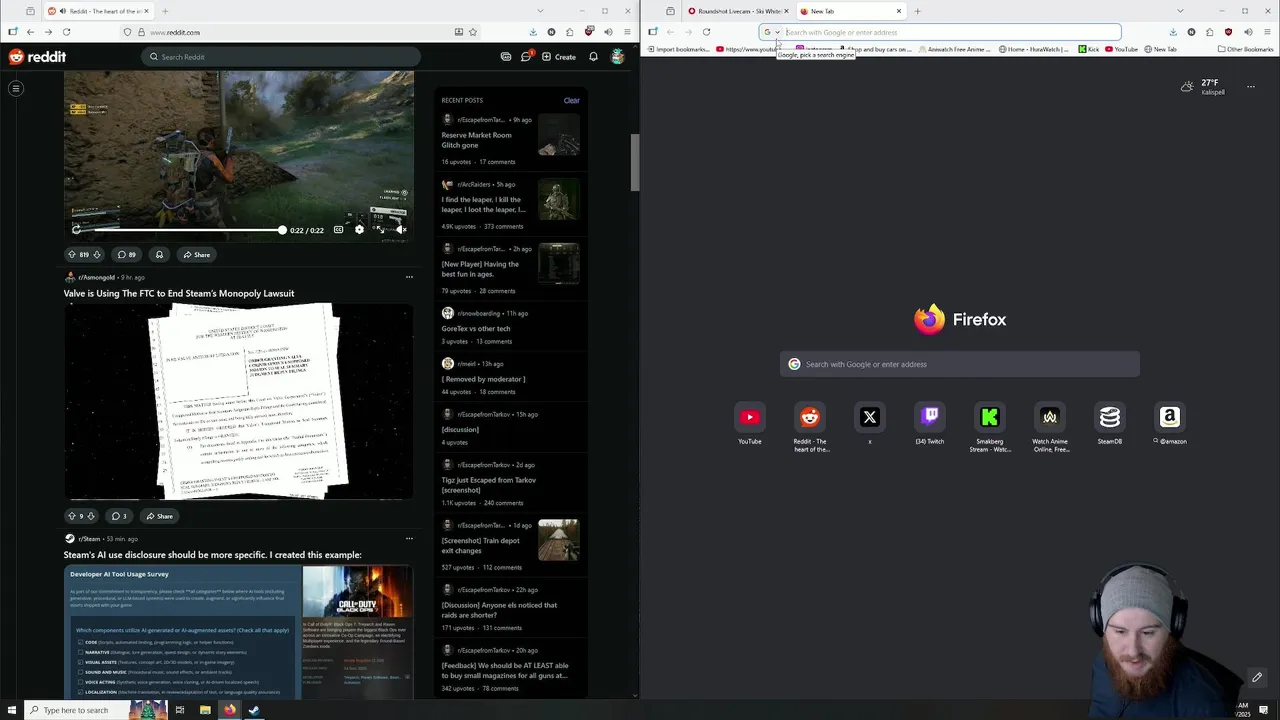Open new tab in left Firefox window
The height and width of the screenshot is (720, 1280).
[x=165, y=11]
